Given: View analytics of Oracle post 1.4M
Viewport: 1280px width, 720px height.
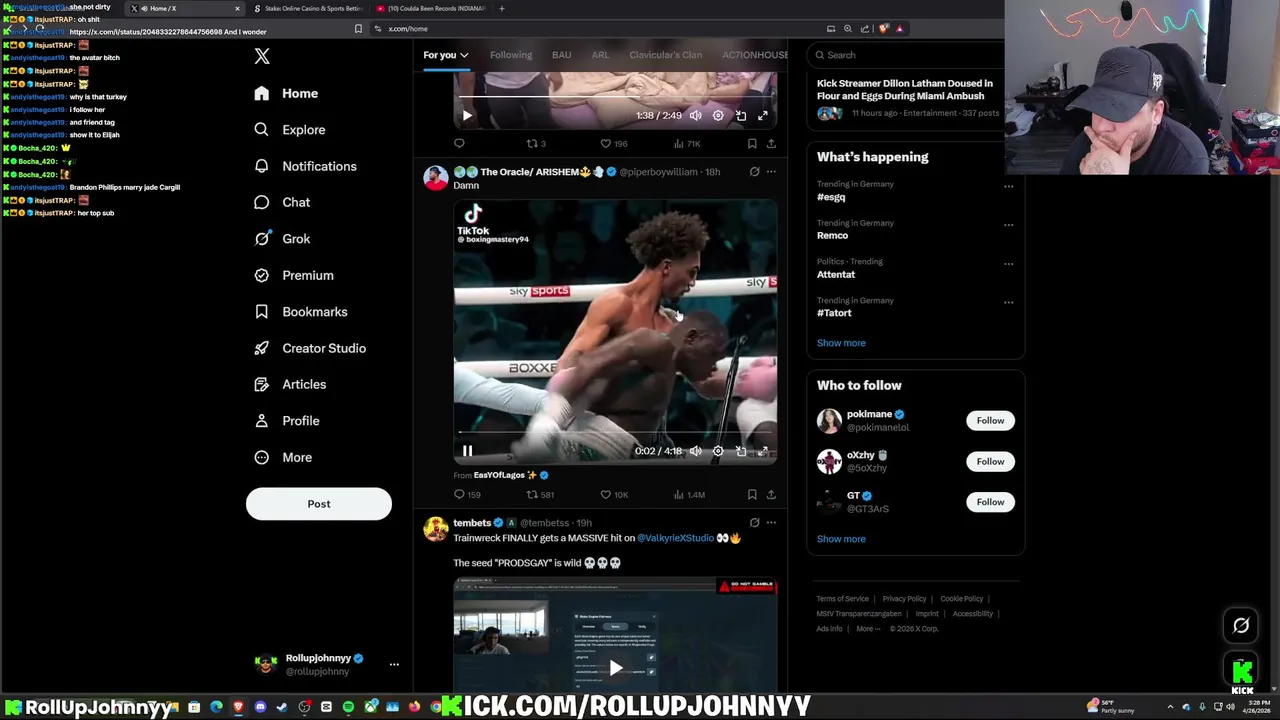Looking at the screenshot, I should coord(689,495).
